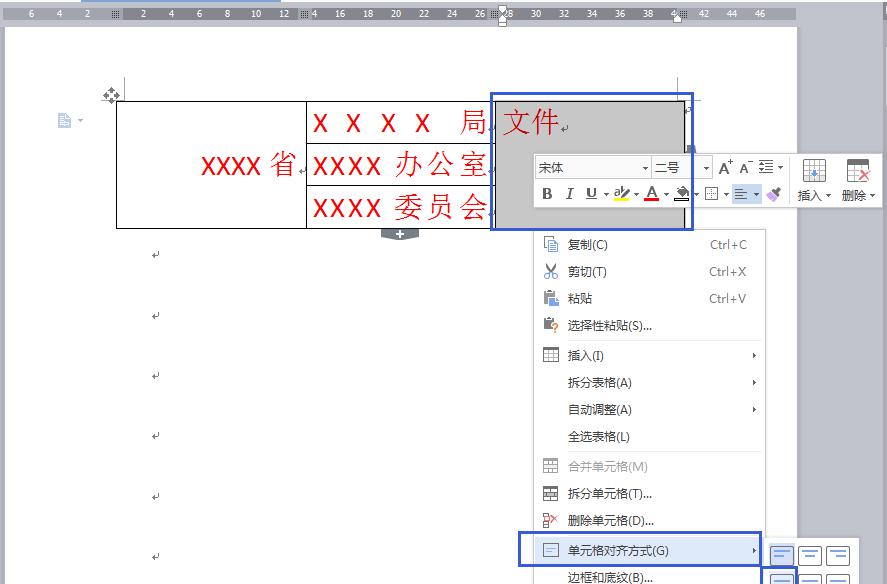The image size is (887, 584).
Task: Expand the 删除 dropdown arrow in mini toolbar
Action: [x=873, y=196]
